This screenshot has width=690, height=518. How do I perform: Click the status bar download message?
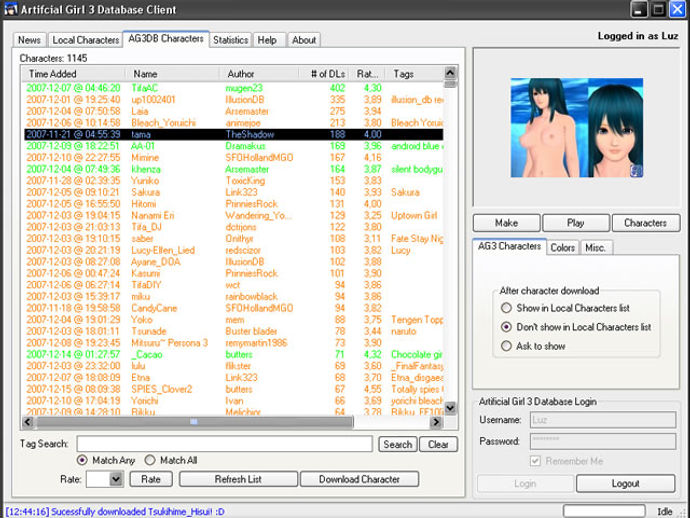point(115,512)
